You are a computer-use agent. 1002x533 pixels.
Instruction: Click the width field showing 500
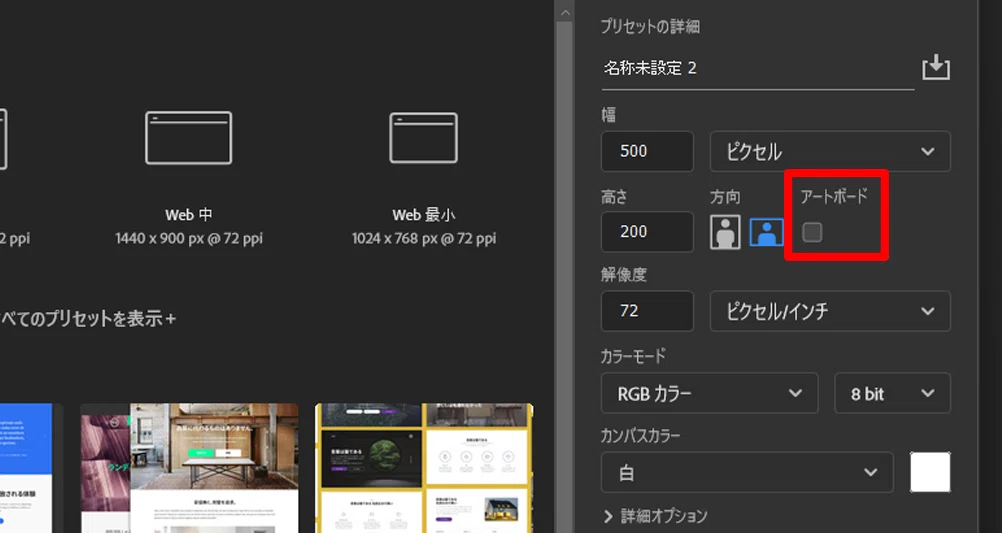[647, 151]
